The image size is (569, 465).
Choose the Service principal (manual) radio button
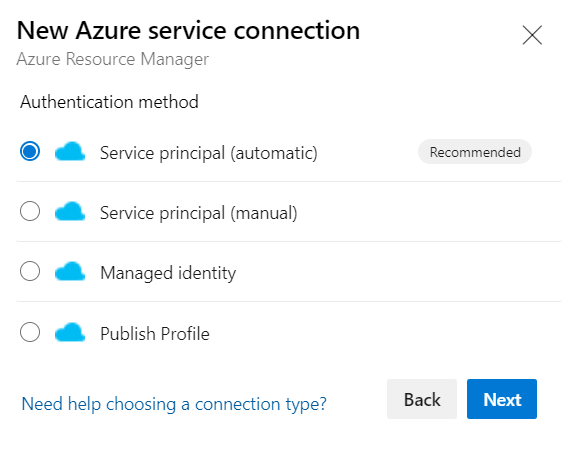click(30, 211)
